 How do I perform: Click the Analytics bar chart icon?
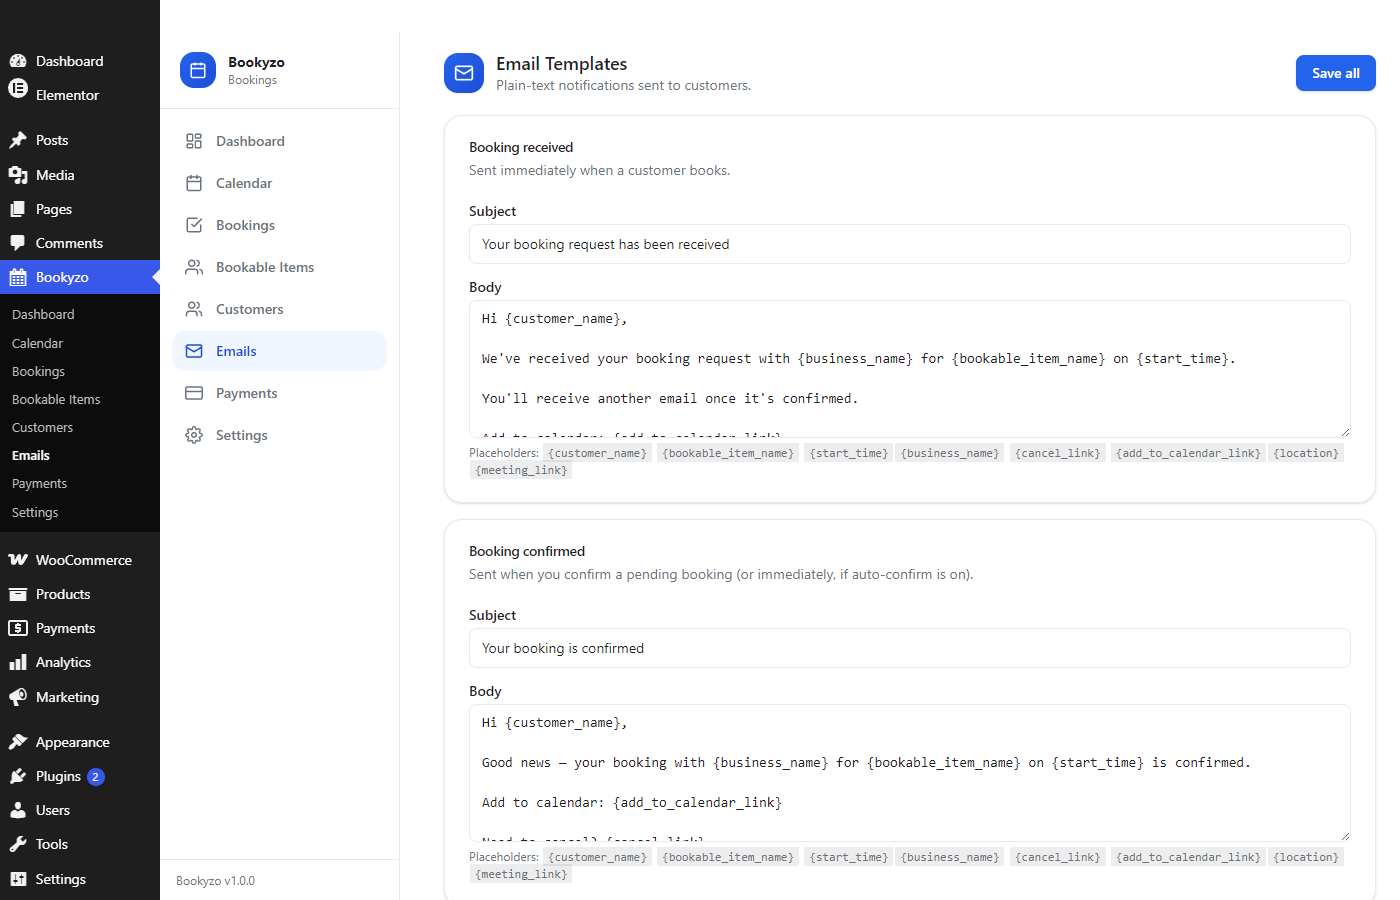[18, 662]
